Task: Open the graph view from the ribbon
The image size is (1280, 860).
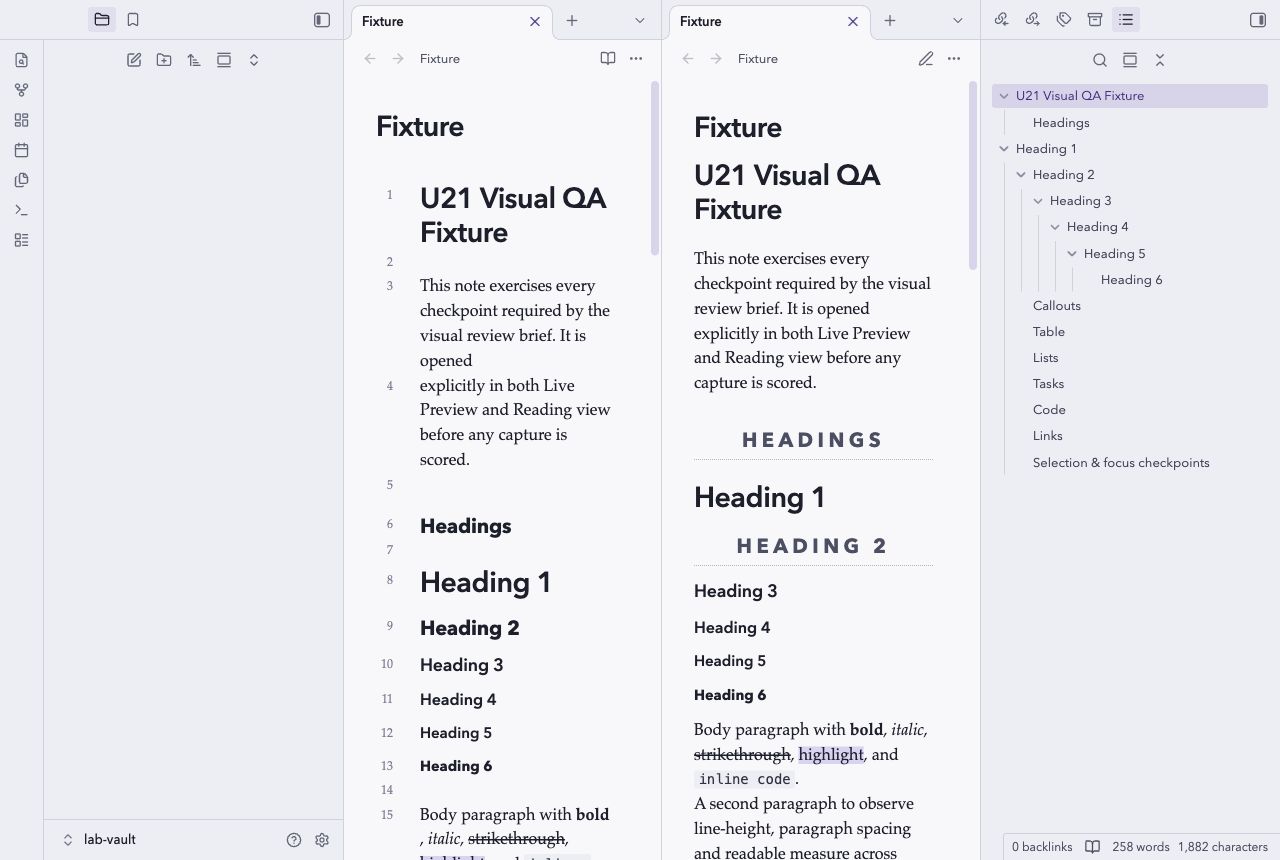Action: 22,90
